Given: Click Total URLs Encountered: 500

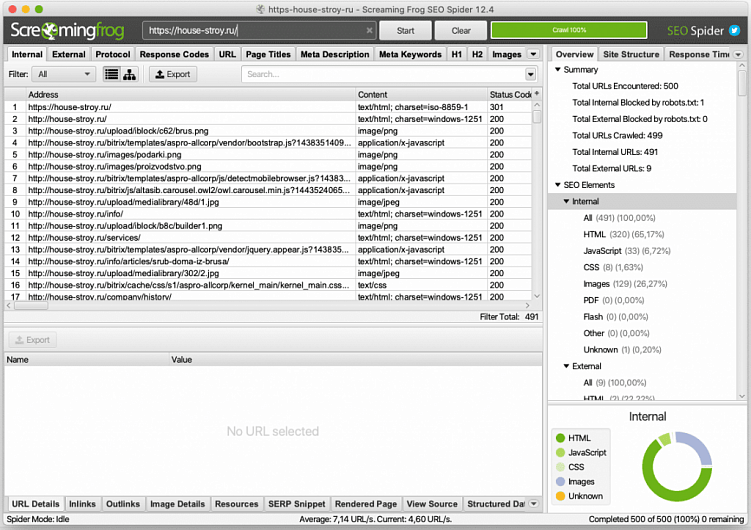Looking at the screenshot, I should click(625, 86).
